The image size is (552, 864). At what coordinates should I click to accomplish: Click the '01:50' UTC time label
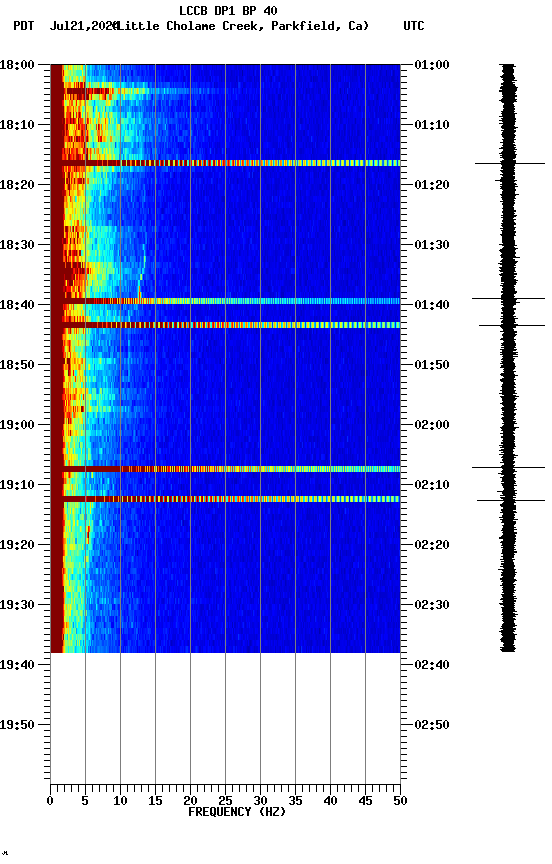(432, 365)
